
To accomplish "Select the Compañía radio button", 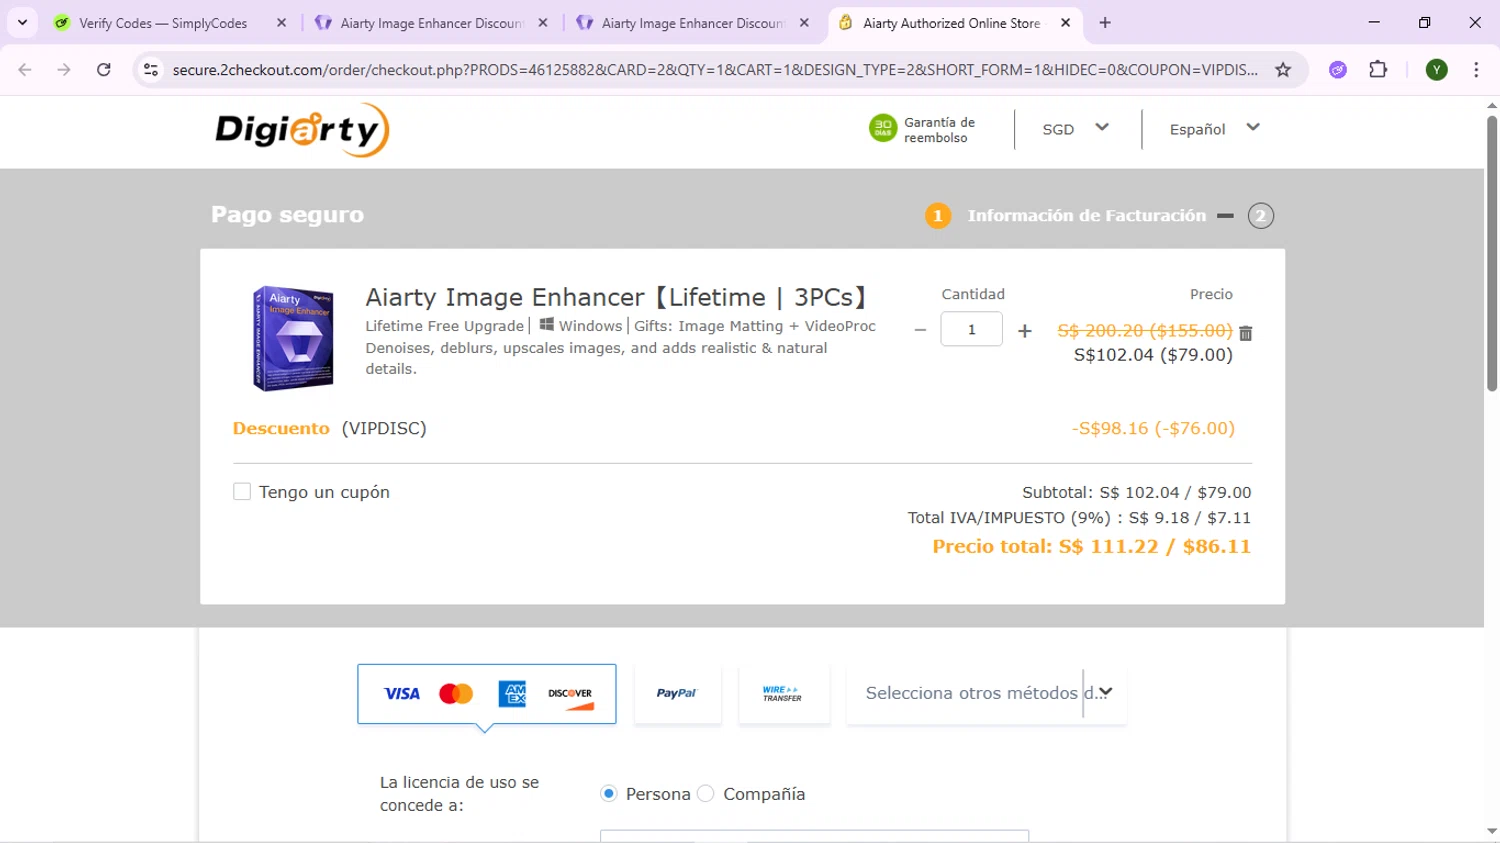I will tap(706, 794).
